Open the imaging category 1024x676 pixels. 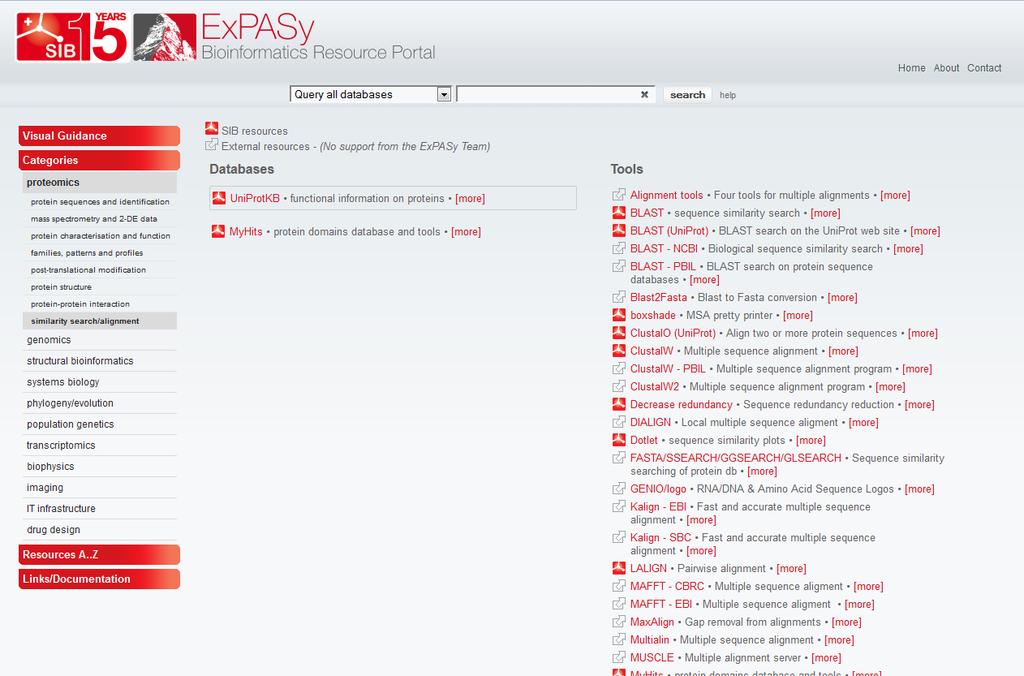click(x=100, y=487)
